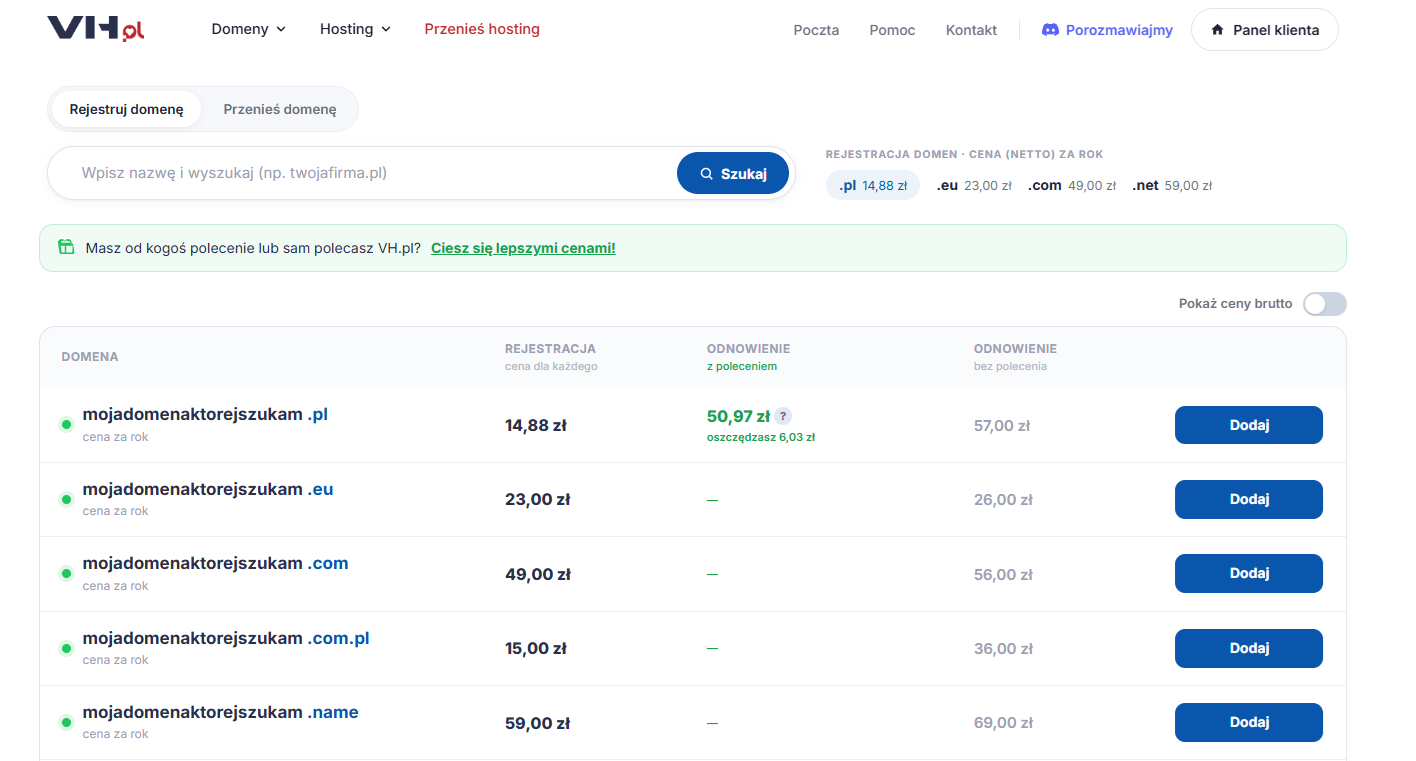
Task: Click the gift icon in the referral banner
Action: pos(66,247)
